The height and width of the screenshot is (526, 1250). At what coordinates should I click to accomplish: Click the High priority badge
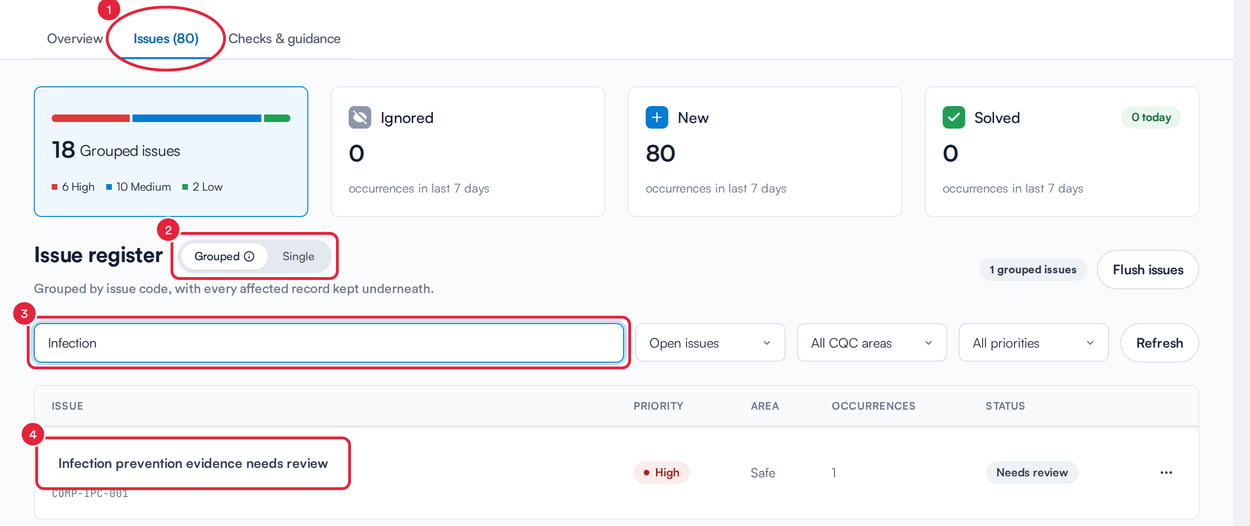(x=661, y=472)
